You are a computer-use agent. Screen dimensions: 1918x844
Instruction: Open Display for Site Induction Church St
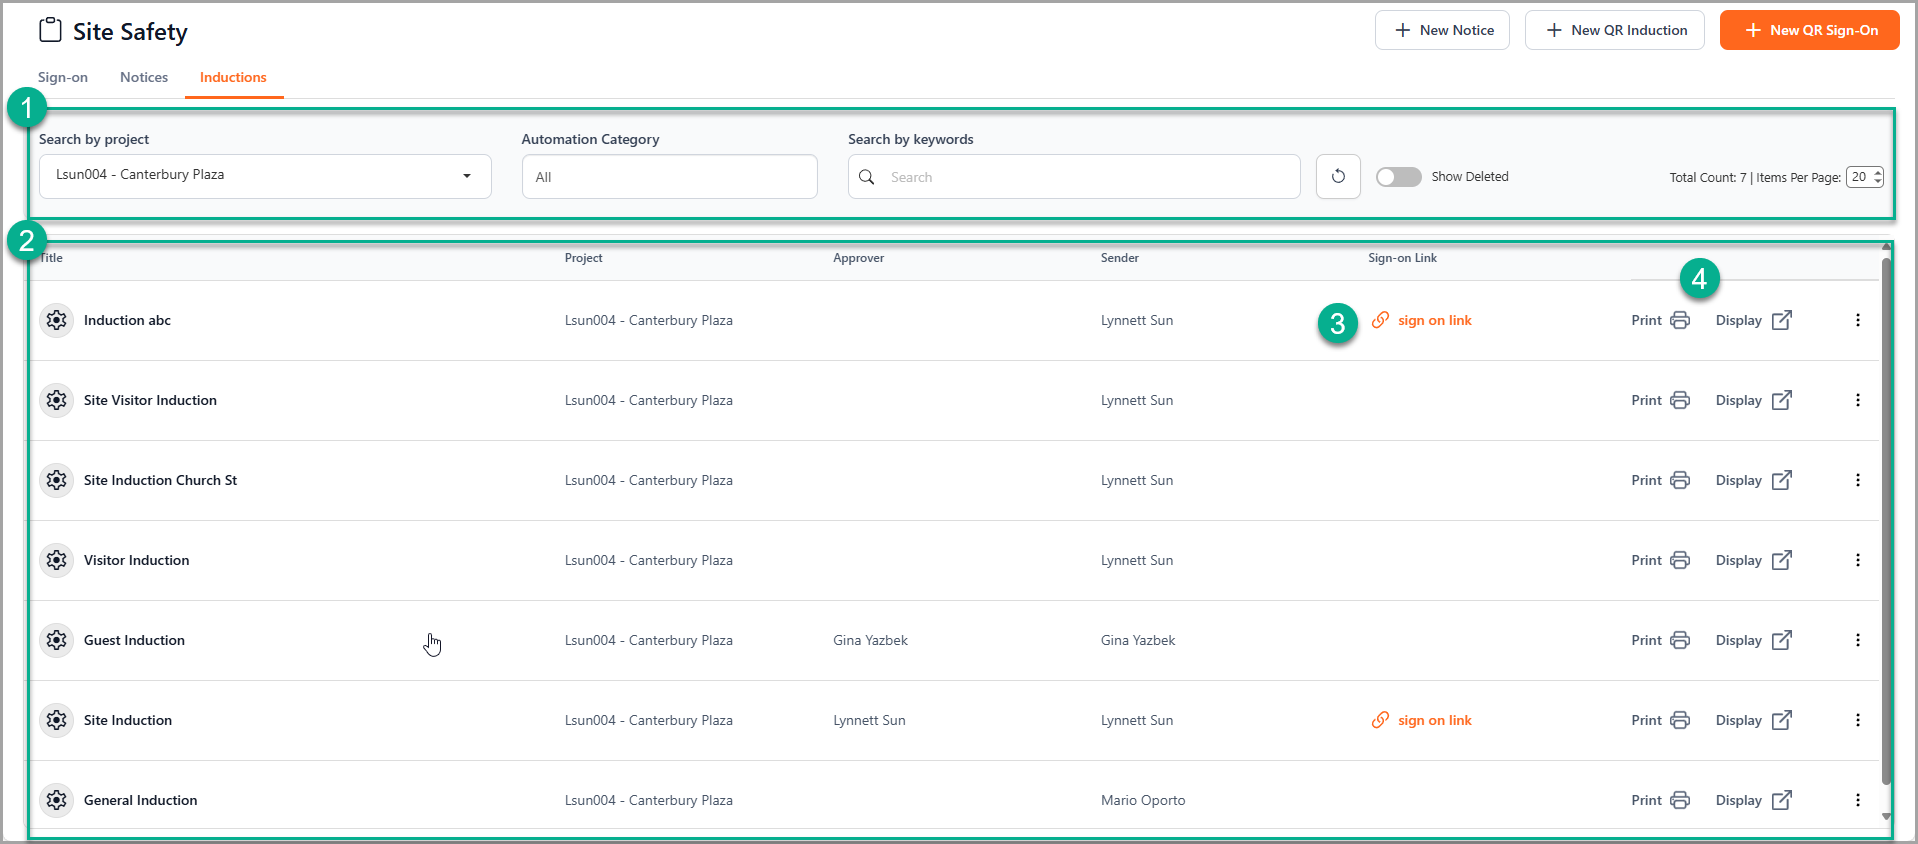(1753, 480)
